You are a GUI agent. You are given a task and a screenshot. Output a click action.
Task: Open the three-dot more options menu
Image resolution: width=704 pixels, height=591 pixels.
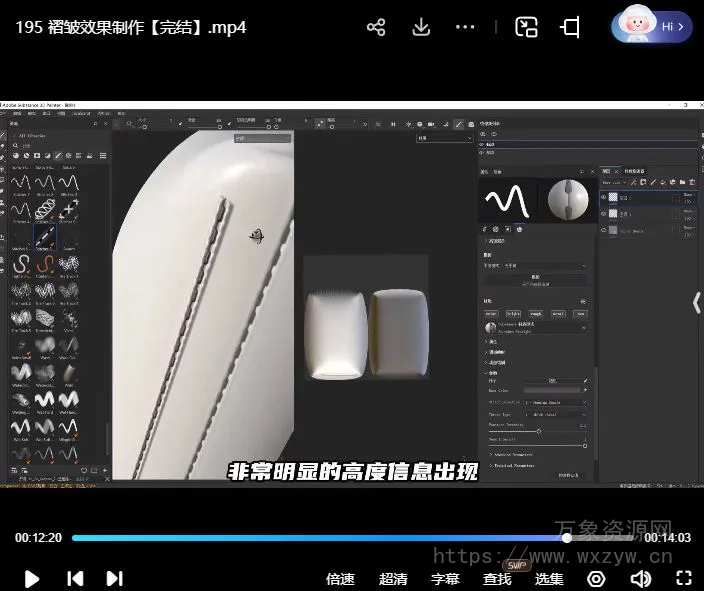pos(467,27)
